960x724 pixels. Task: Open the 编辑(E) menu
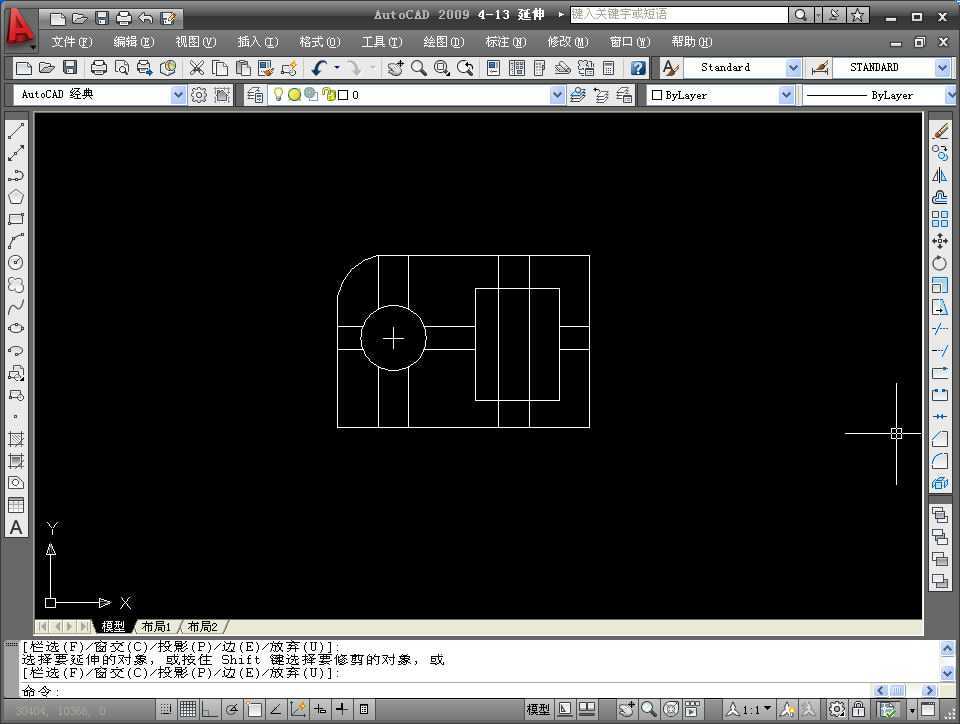[x=134, y=42]
